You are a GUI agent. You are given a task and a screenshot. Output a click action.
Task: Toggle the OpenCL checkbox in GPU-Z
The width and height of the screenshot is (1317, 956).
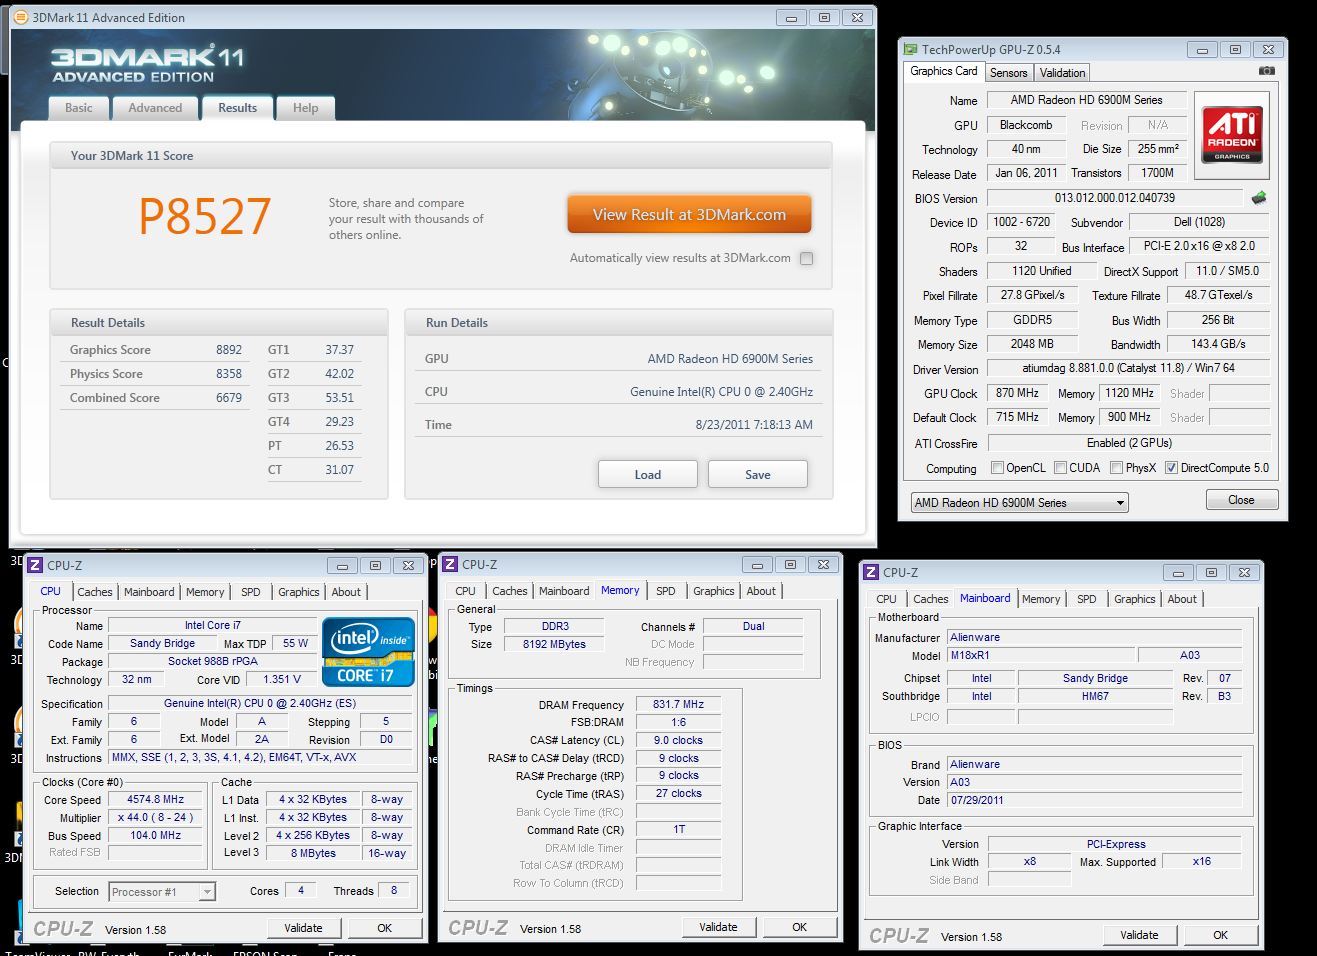tap(997, 468)
